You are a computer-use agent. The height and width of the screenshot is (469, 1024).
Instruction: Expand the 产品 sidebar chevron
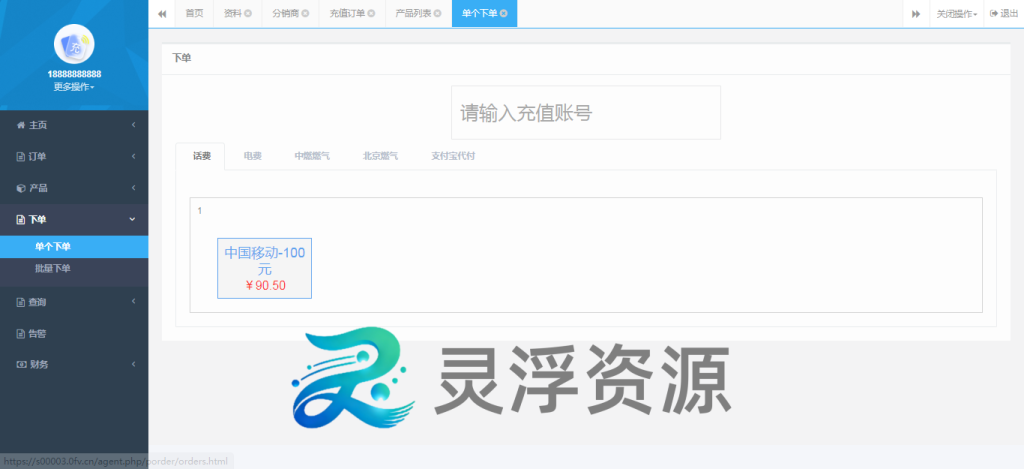133,188
